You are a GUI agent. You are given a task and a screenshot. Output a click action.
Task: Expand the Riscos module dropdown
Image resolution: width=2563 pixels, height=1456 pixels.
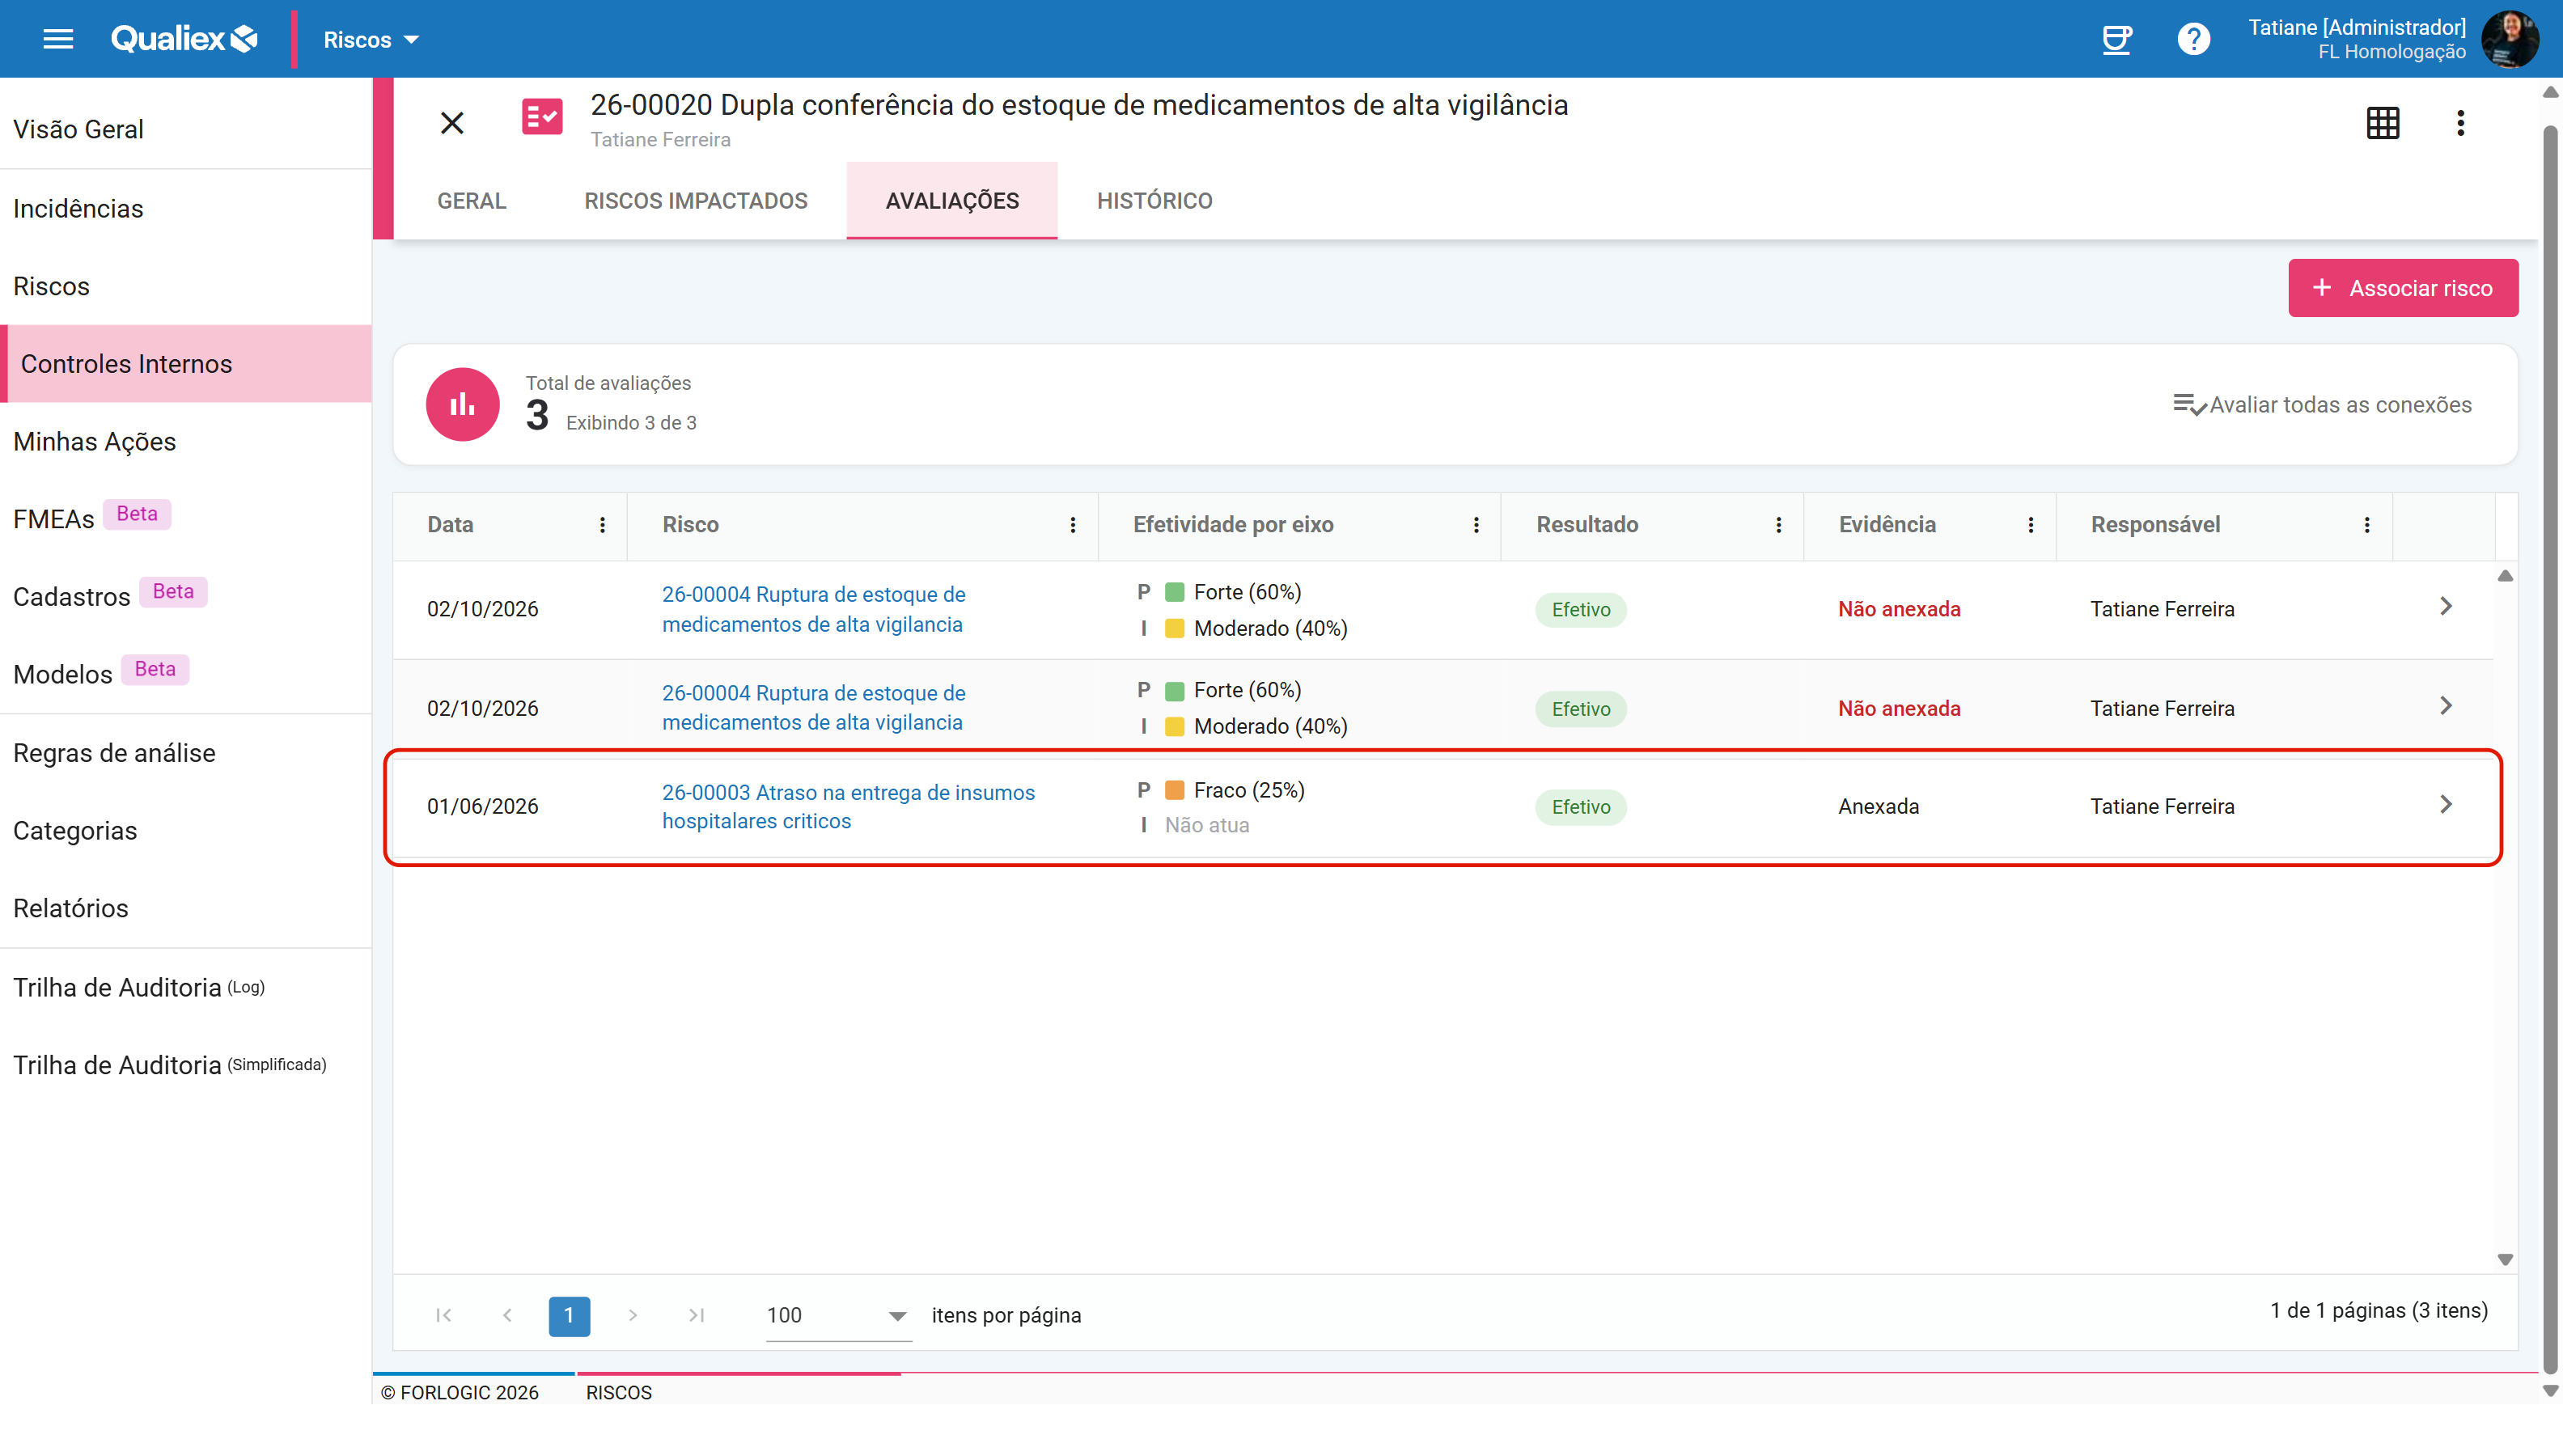tap(371, 39)
